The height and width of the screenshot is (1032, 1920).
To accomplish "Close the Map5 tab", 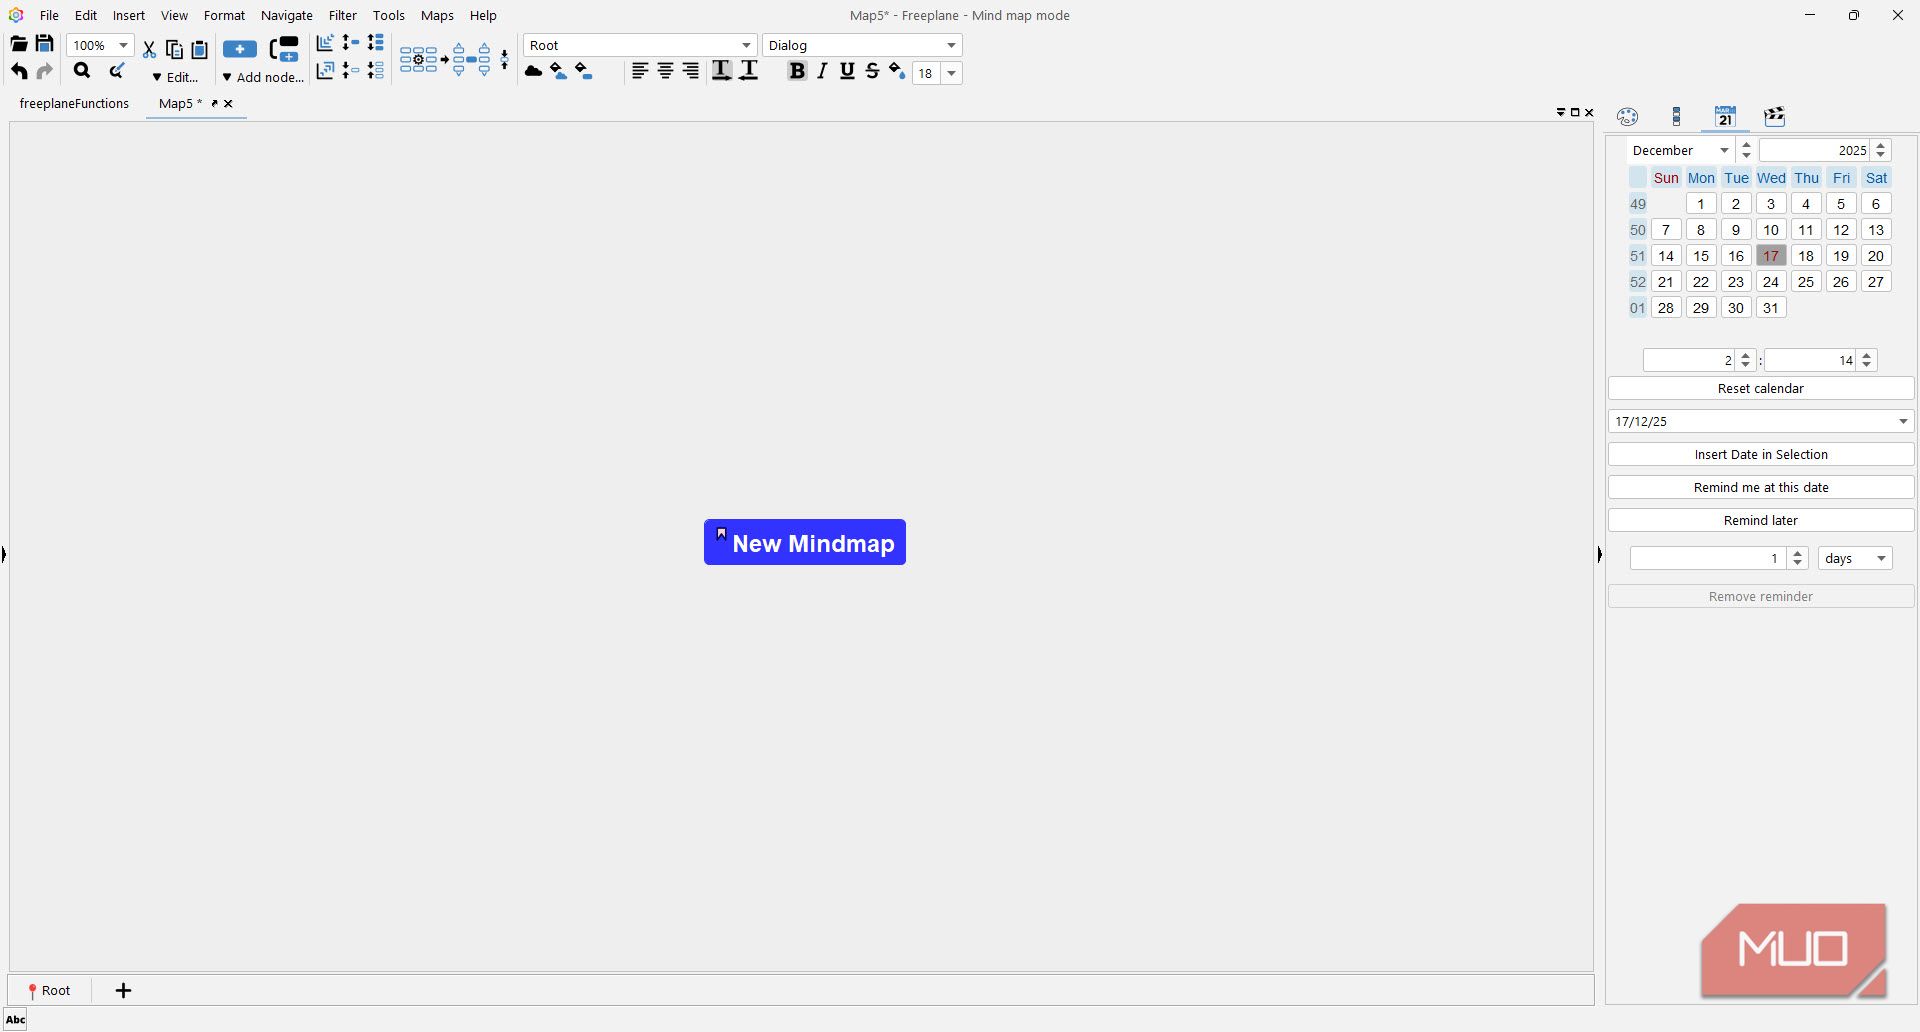I will click(228, 103).
